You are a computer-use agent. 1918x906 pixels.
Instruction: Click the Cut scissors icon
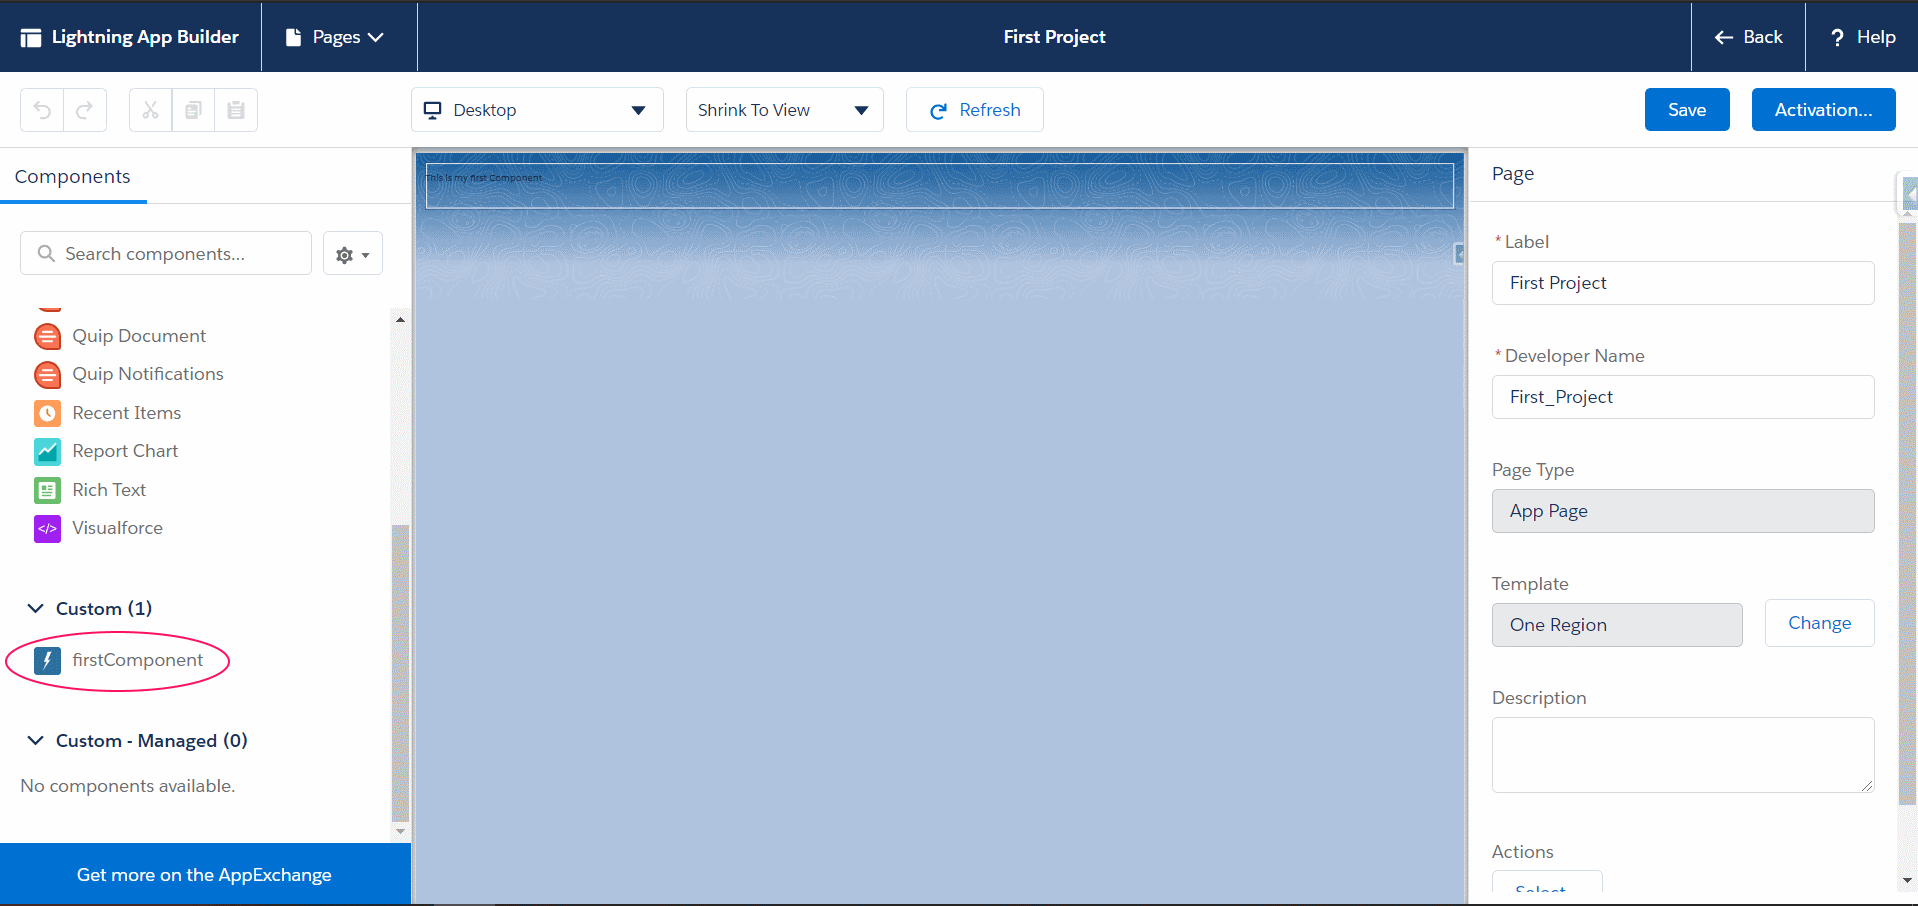click(150, 110)
